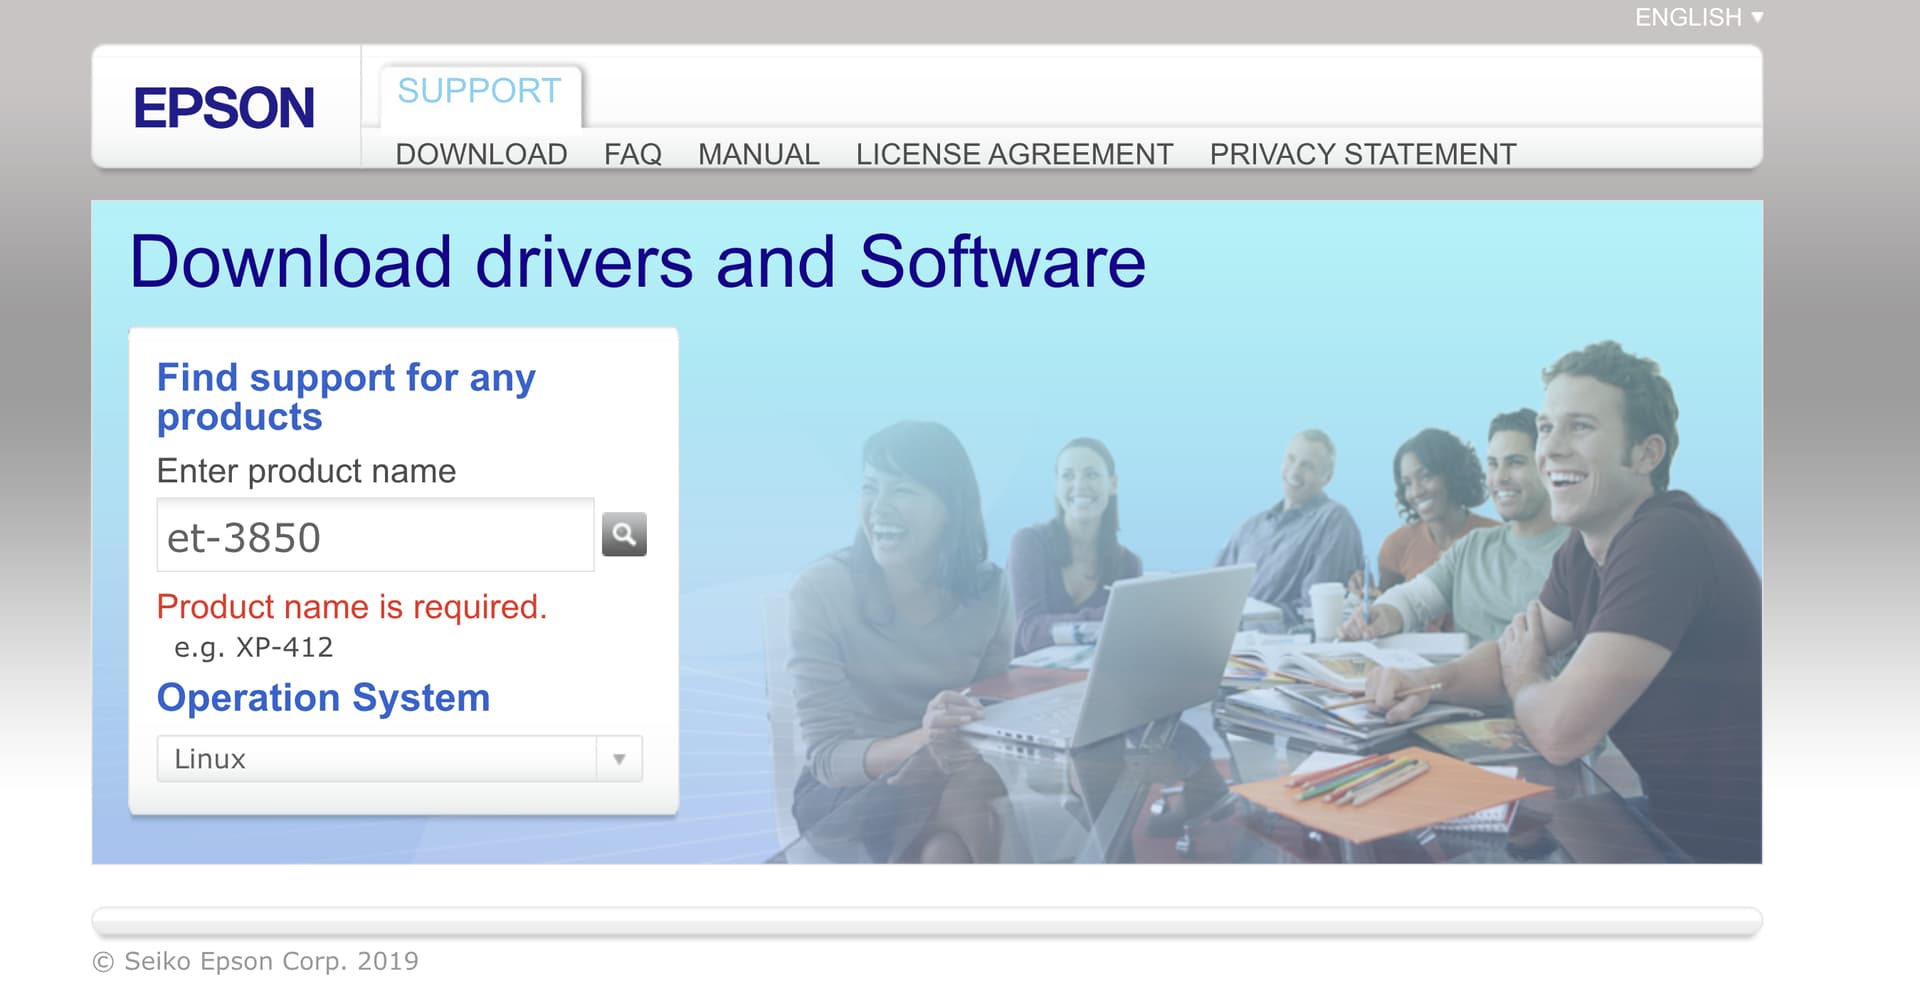Open the DOWNLOAD menu item
The height and width of the screenshot is (1006, 1920).
481,154
